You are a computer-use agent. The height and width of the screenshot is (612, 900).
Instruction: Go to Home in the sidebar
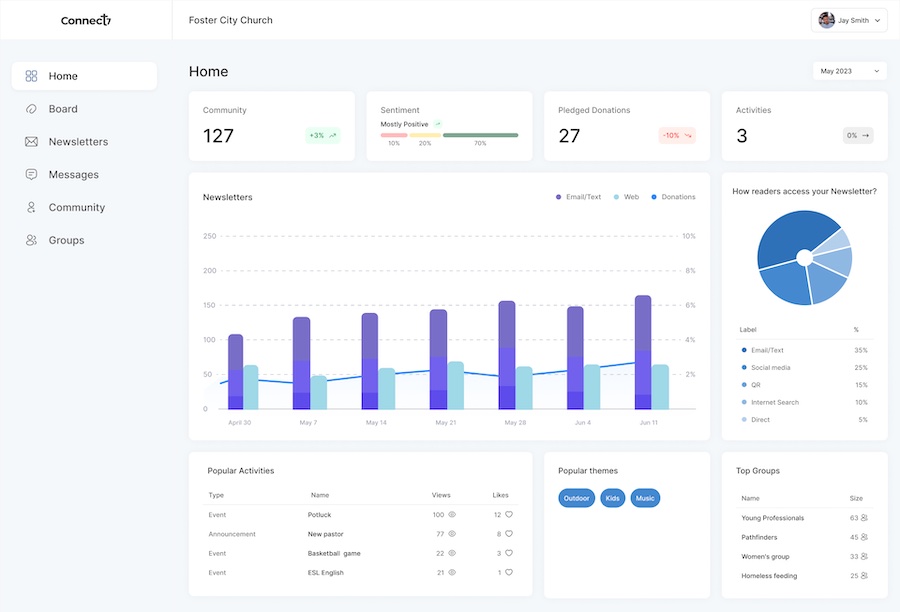pos(84,76)
